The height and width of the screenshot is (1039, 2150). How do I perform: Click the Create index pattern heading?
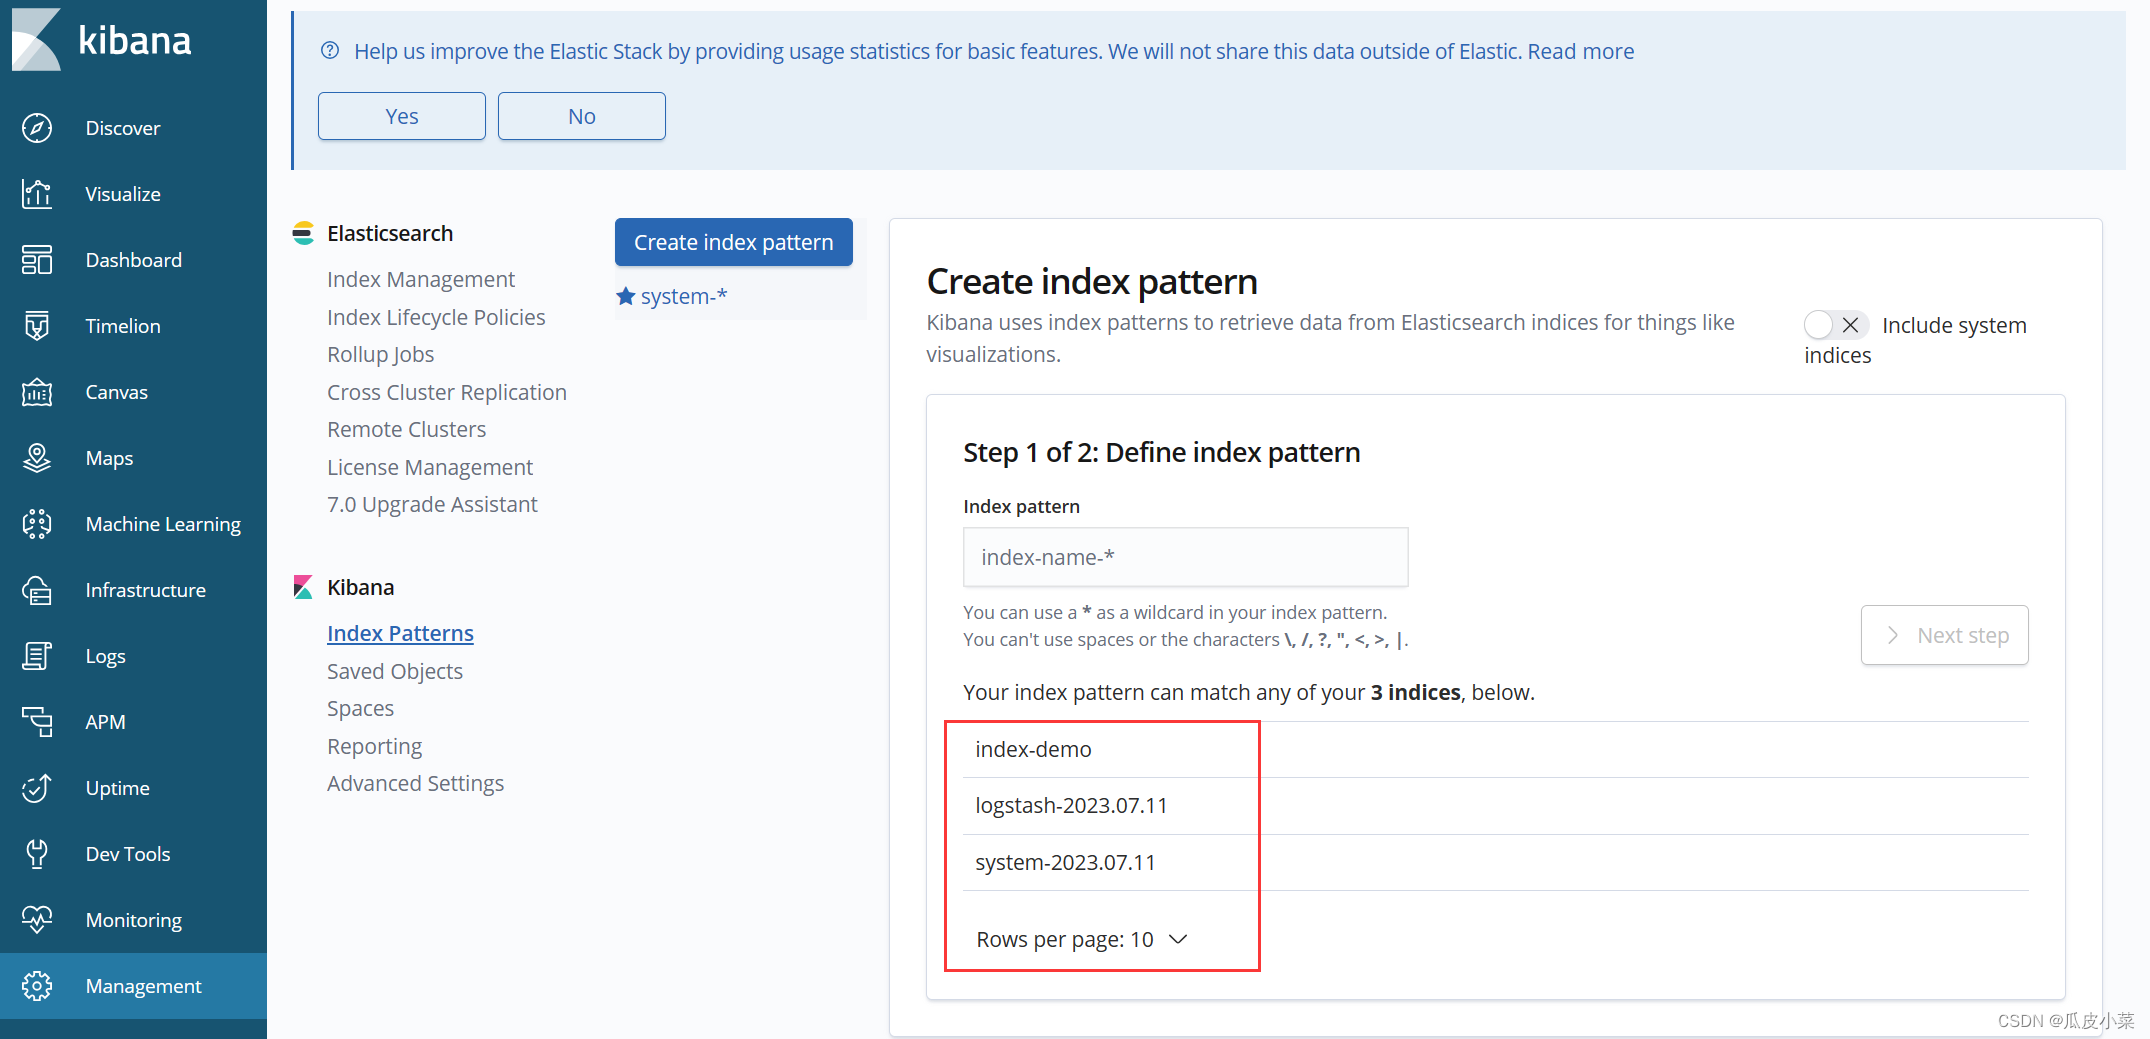tap(1092, 282)
